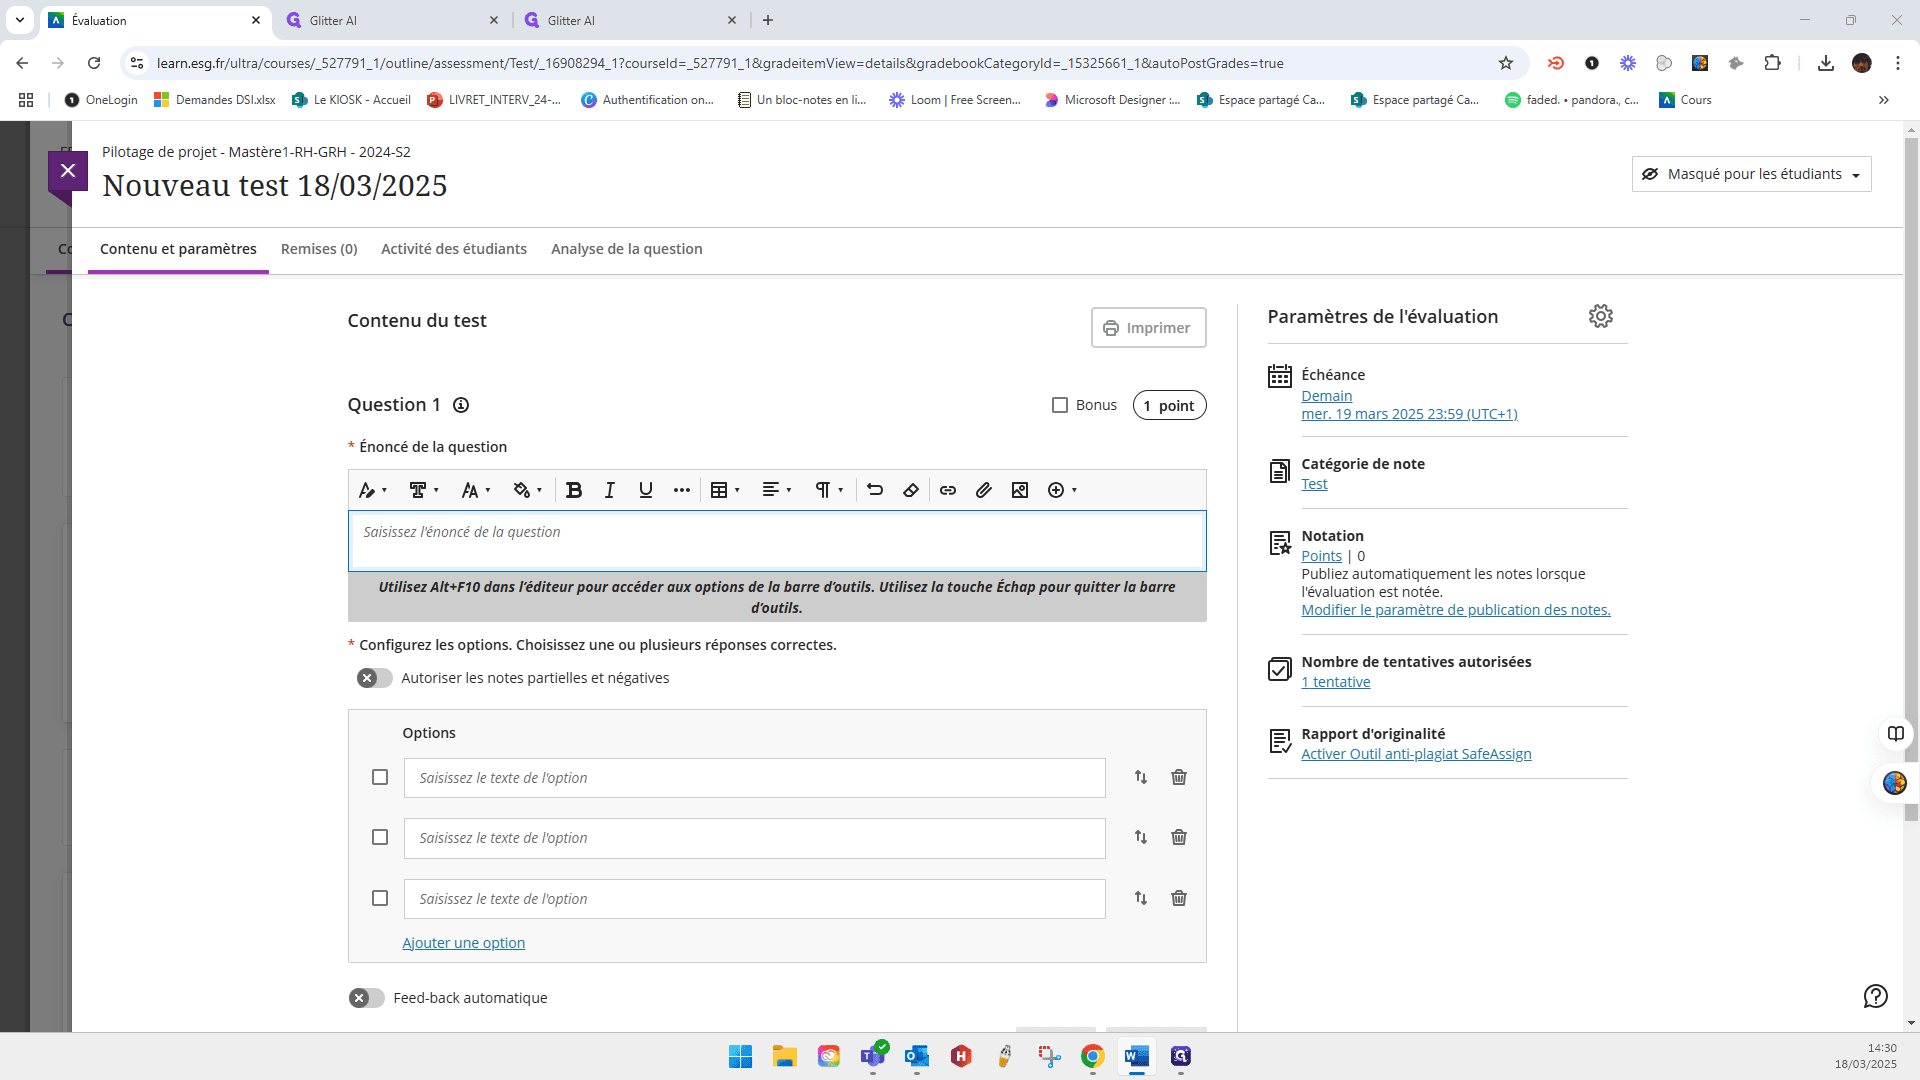This screenshot has width=1920, height=1080.
Task: Open text color dropdown in editor
Action: [x=527, y=490]
